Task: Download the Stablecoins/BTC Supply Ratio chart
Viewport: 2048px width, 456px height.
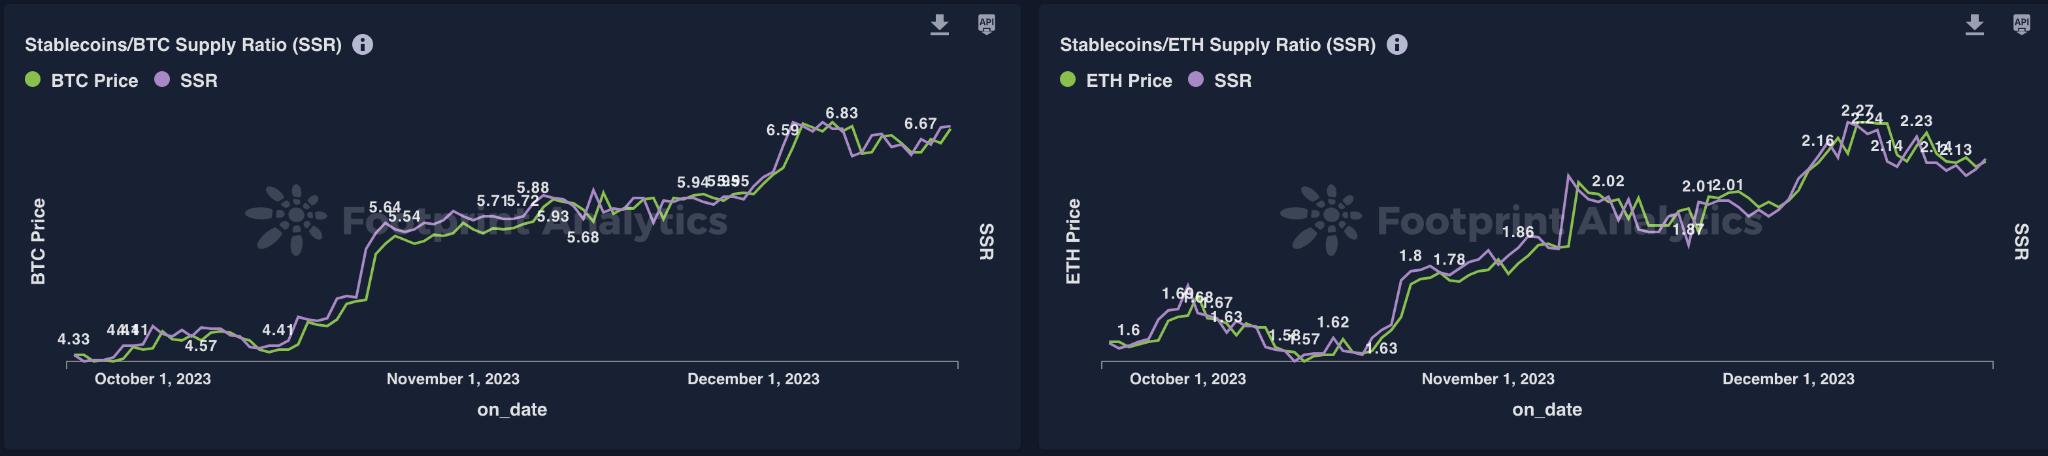Action: coord(939,25)
